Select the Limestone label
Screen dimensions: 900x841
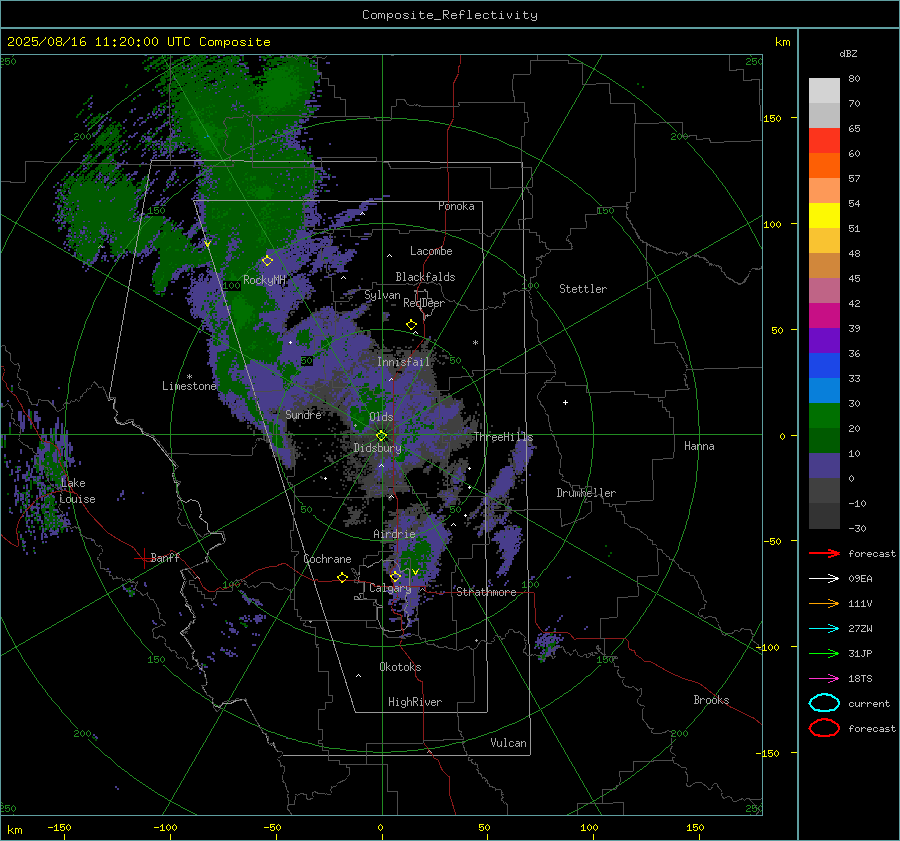(189, 386)
